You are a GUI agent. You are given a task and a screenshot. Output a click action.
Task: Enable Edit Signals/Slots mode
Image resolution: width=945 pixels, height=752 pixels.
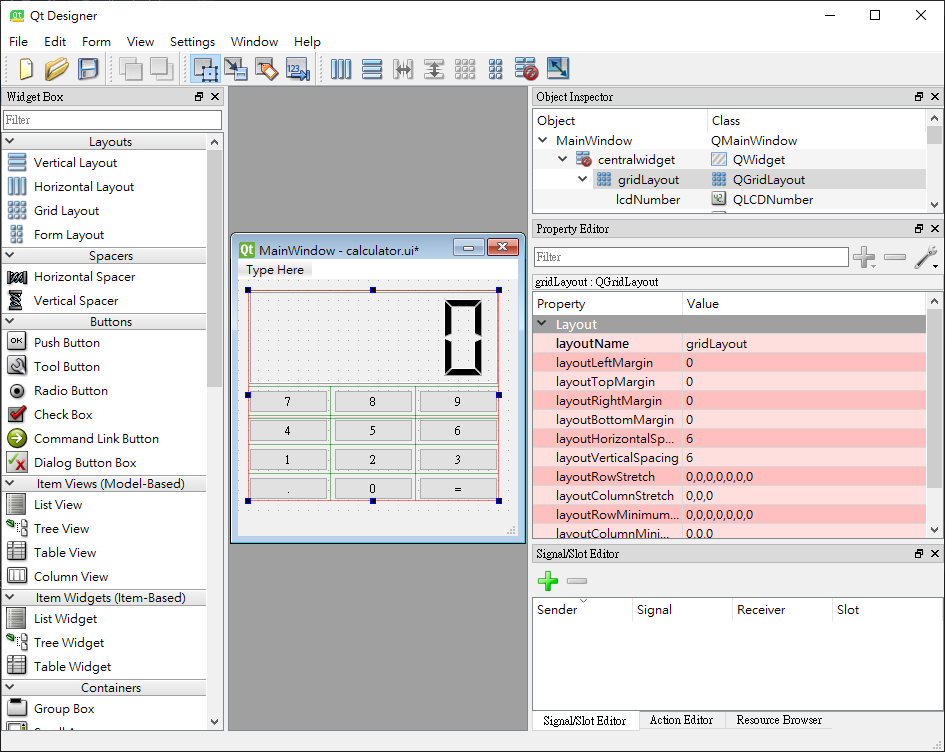[x=236, y=69]
